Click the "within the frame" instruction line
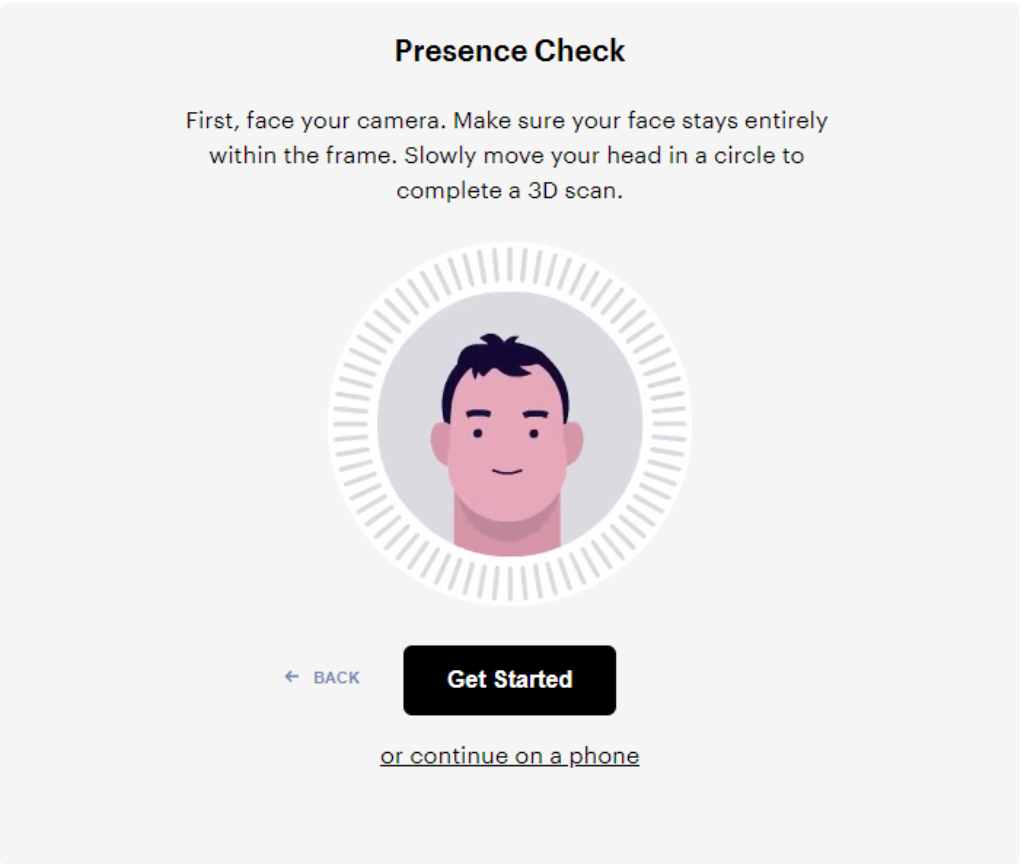This screenshot has width=1024, height=864. tap(506, 156)
